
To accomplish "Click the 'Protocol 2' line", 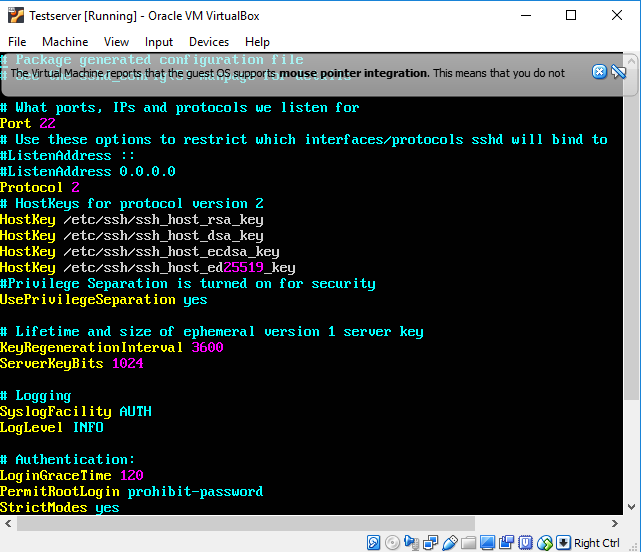I will click(40, 187).
